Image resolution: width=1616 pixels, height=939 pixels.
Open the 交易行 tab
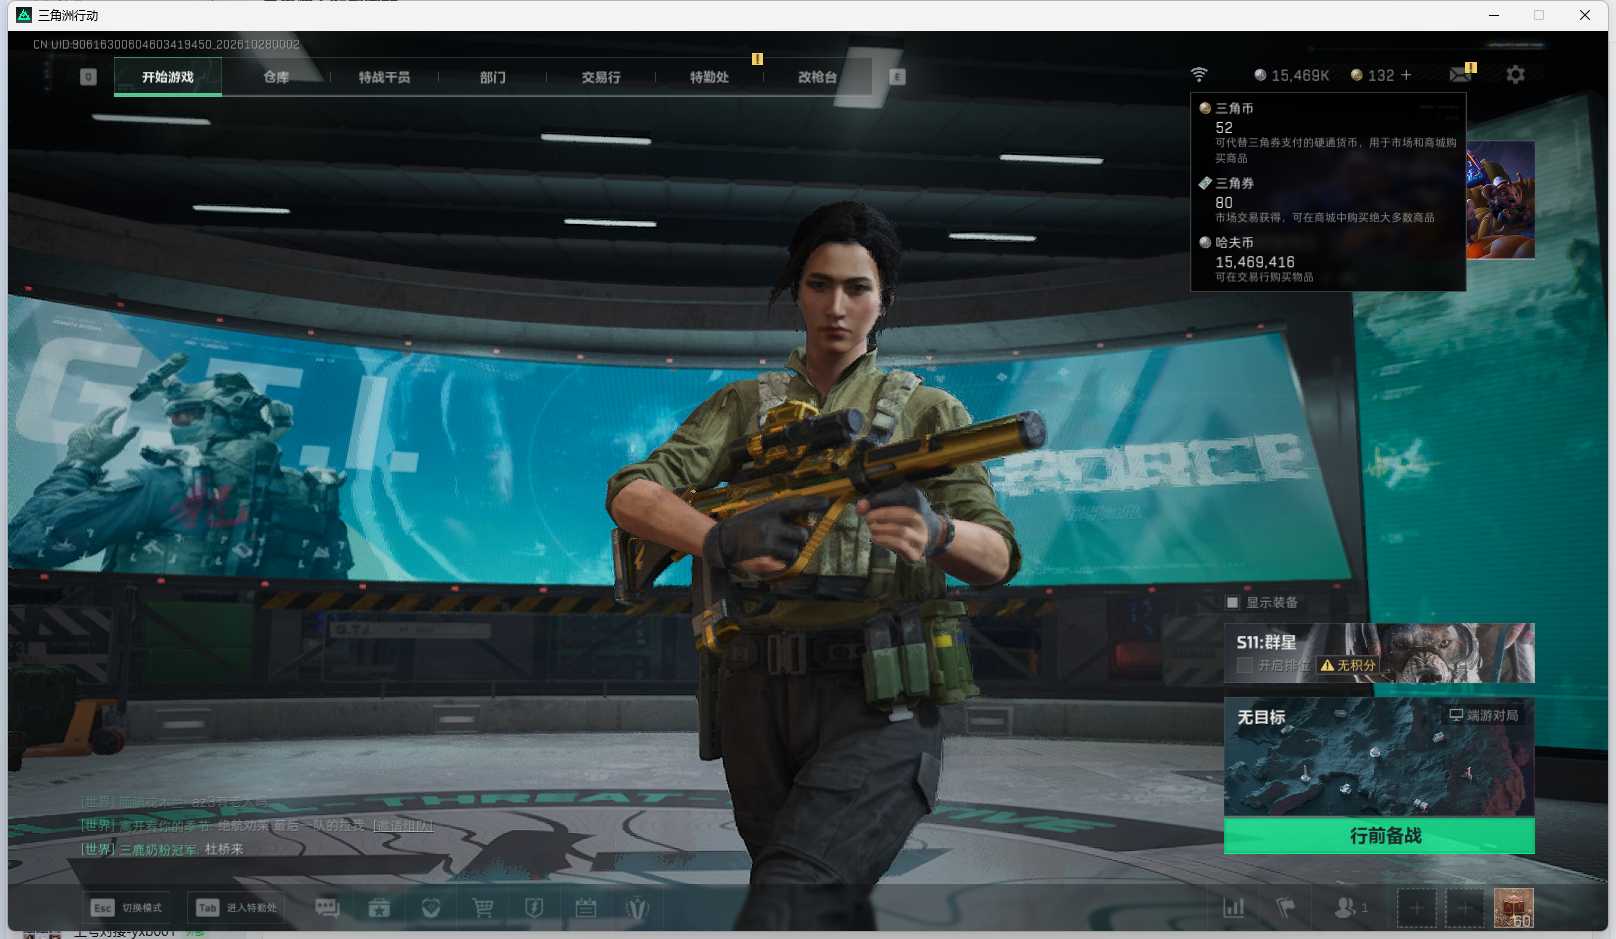click(601, 77)
